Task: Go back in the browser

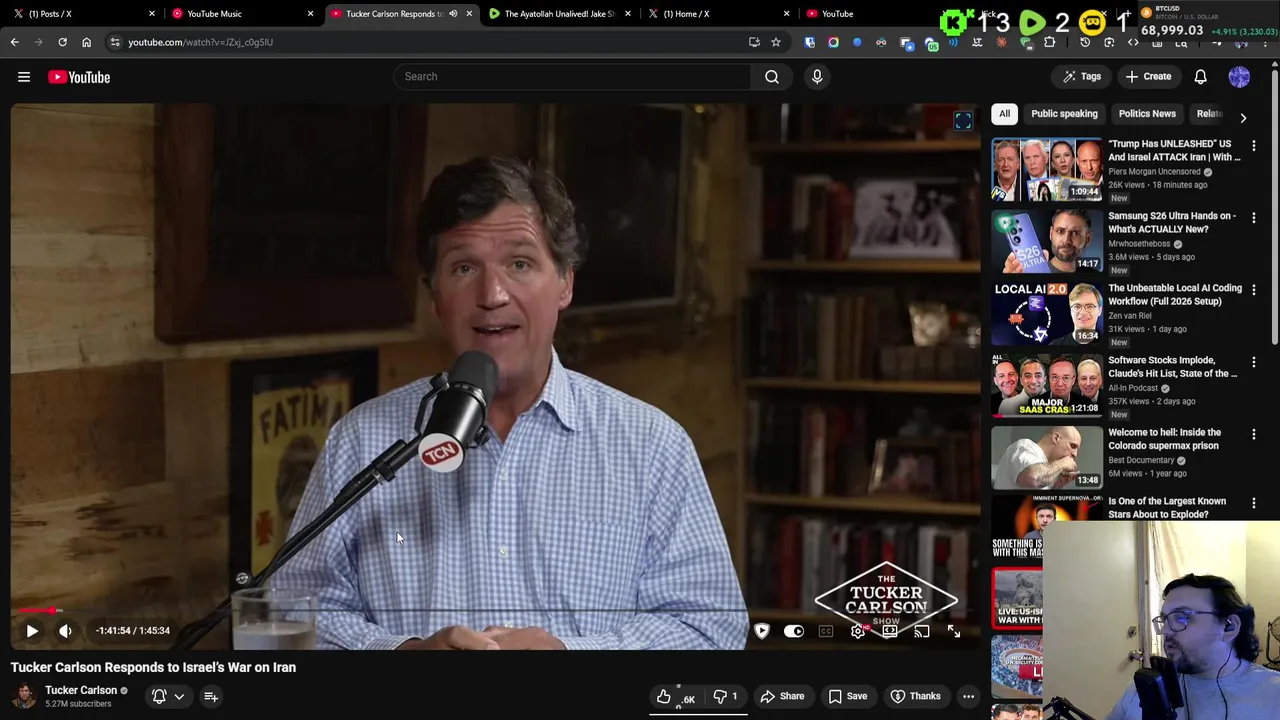Action: pos(15,42)
